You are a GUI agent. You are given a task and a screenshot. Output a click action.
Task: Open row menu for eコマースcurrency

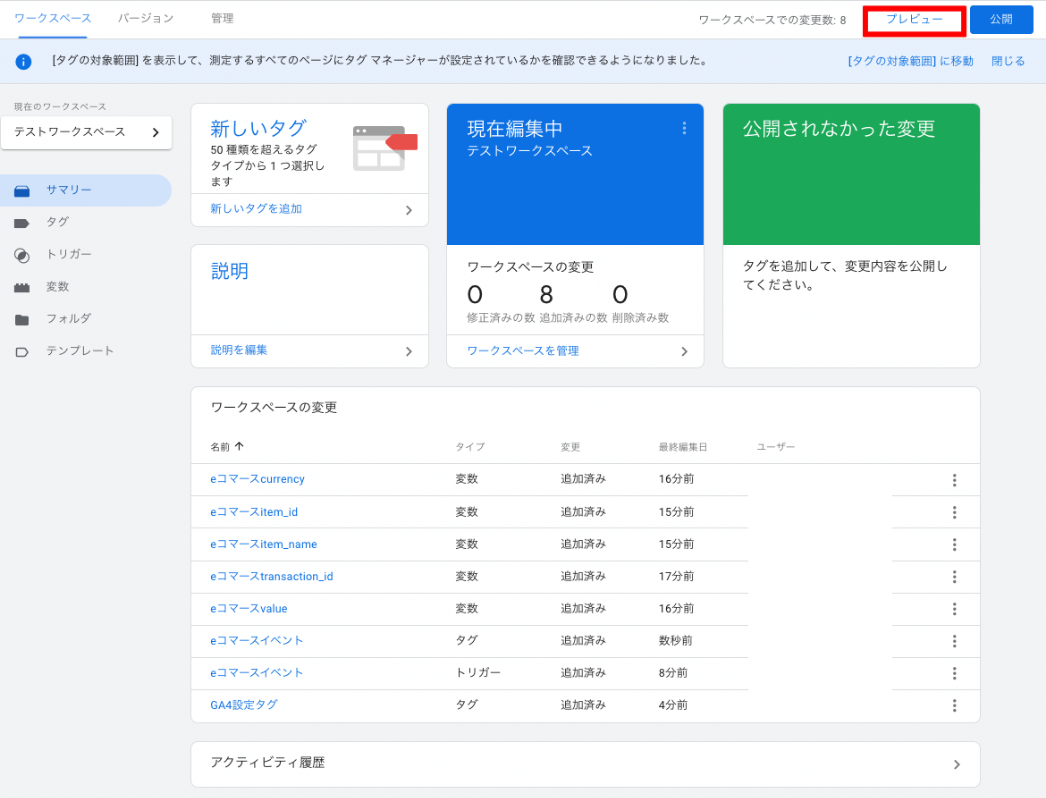(x=955, y=480)
